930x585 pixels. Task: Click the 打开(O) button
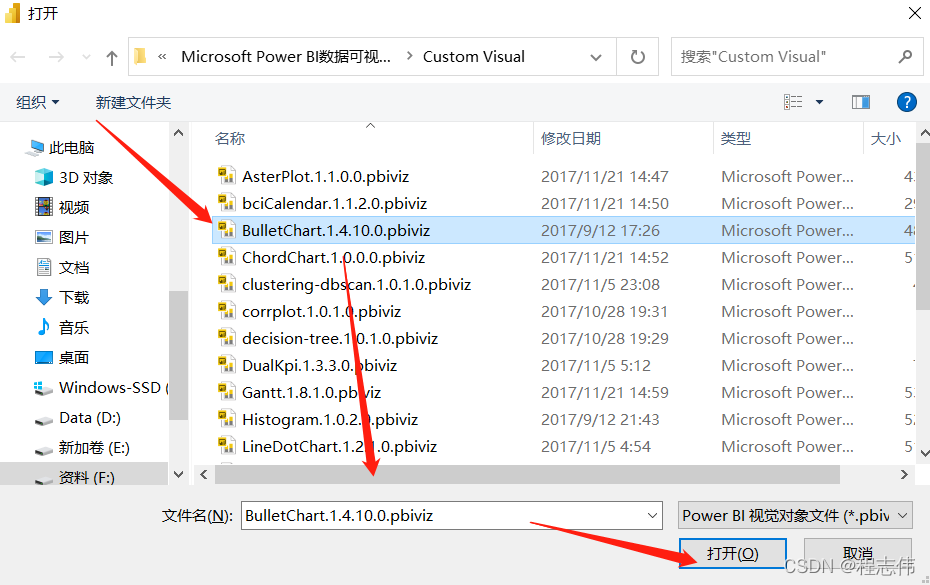click(x=732, y=553)
